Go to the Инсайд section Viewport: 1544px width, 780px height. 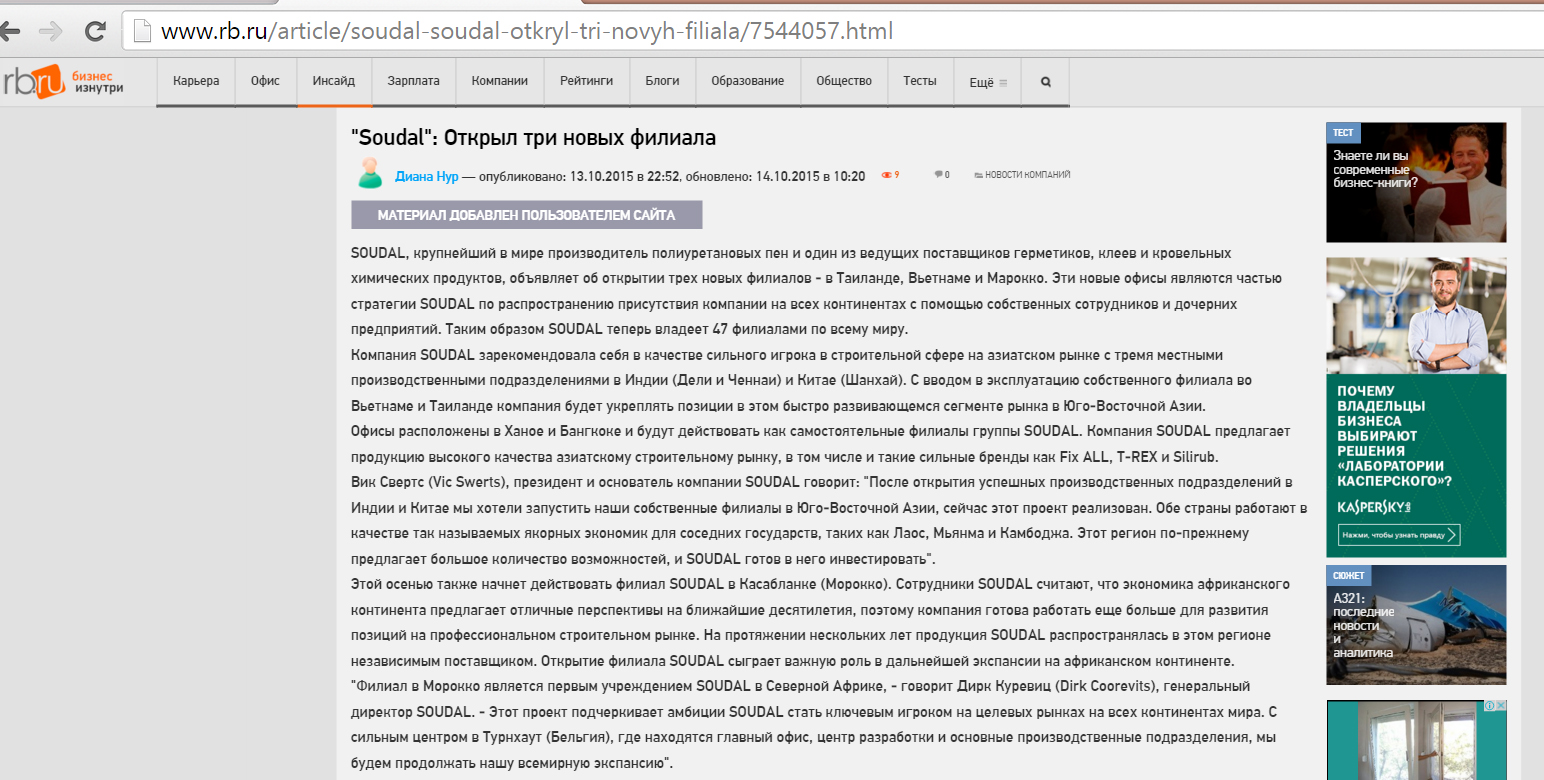tap(334, 82)
